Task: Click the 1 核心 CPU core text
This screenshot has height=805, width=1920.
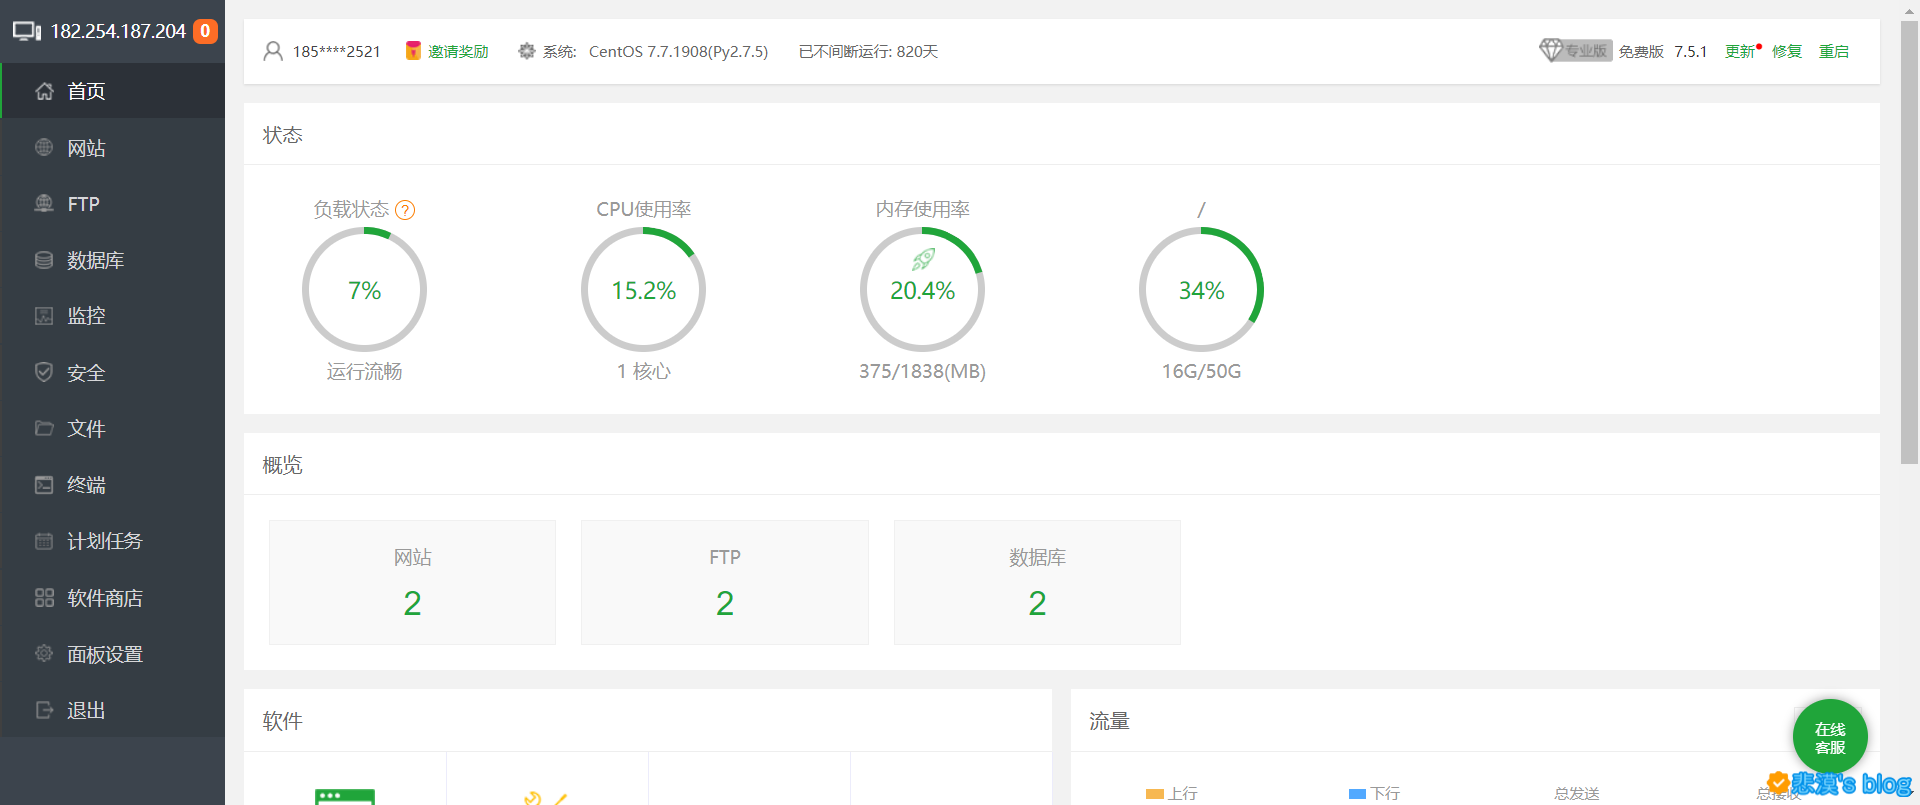Action: (643, 371)
